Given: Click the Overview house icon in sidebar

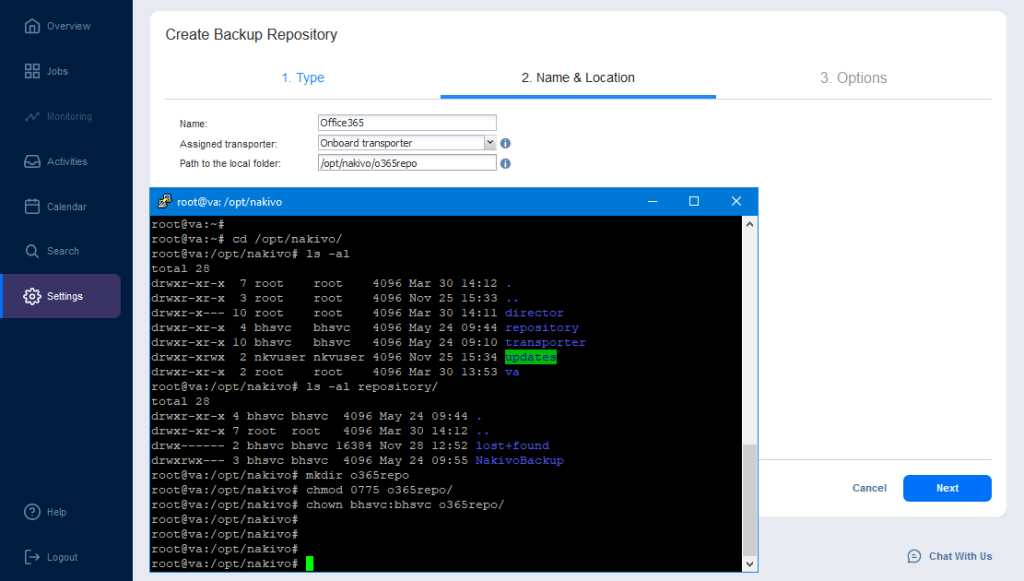Looking at the screenshot, I should tap(32, 26).
